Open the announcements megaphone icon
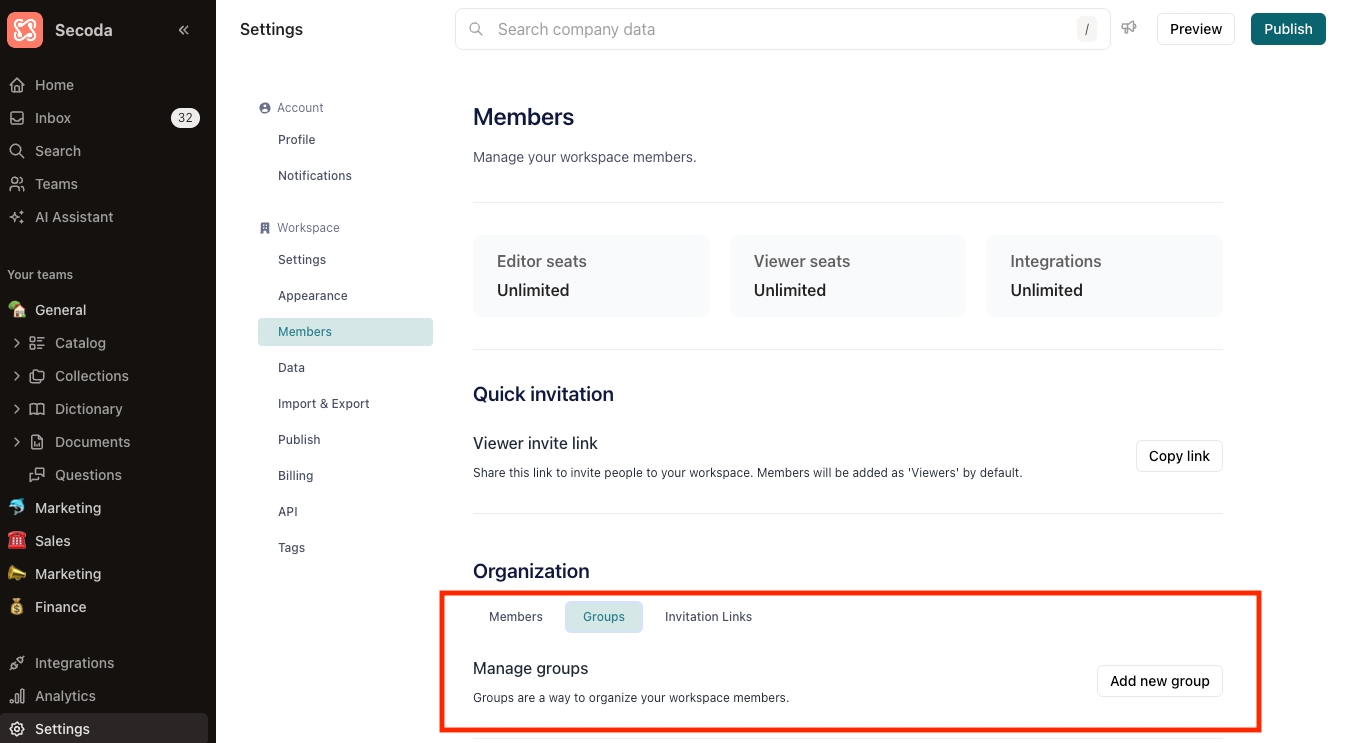1347x743 pixels. pyautogui.click(x=1129, y=28)
